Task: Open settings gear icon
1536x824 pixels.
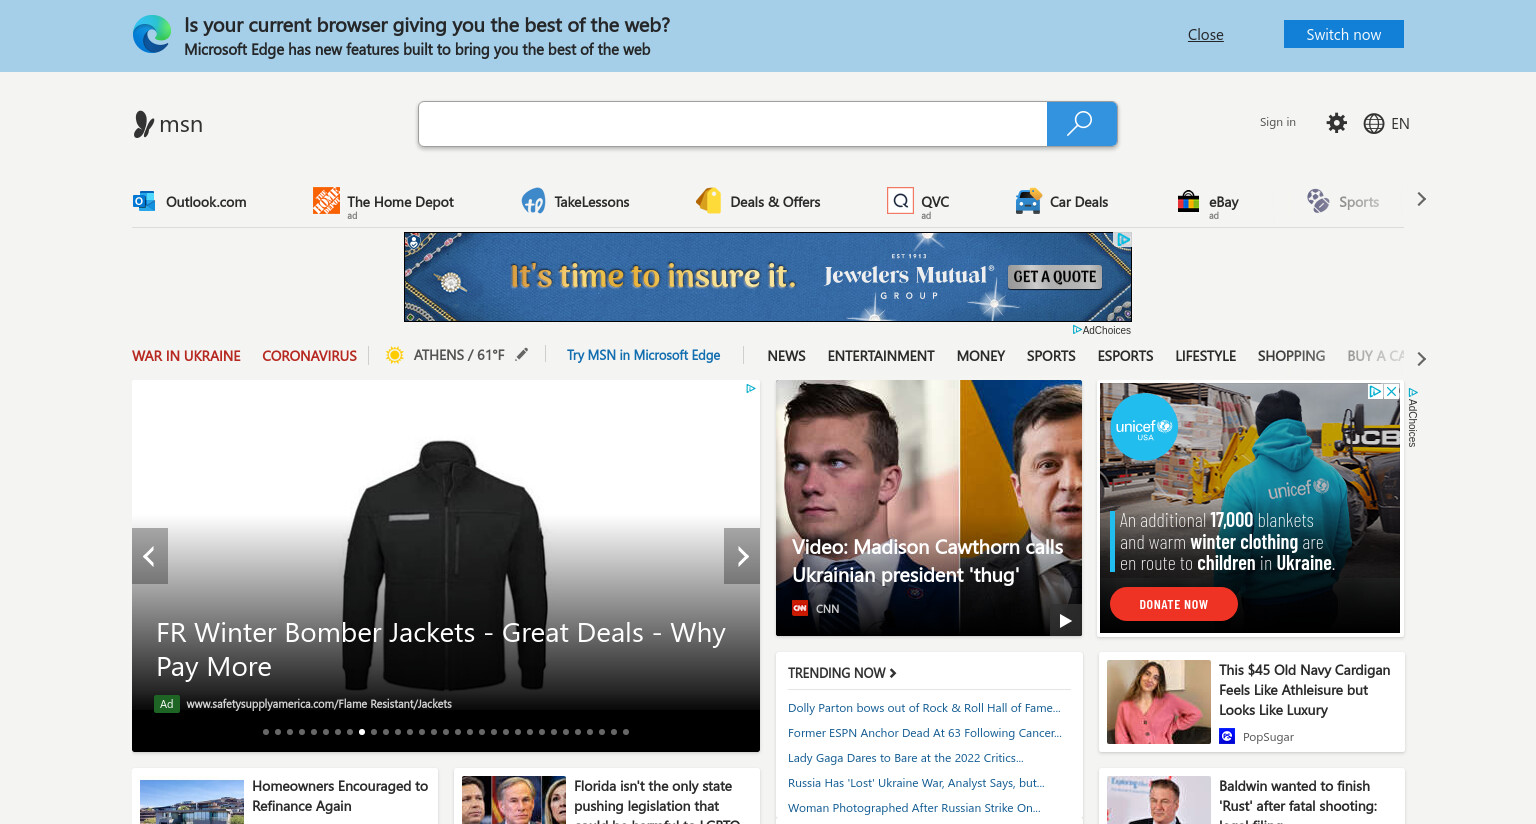Action: coord(1337,123)
